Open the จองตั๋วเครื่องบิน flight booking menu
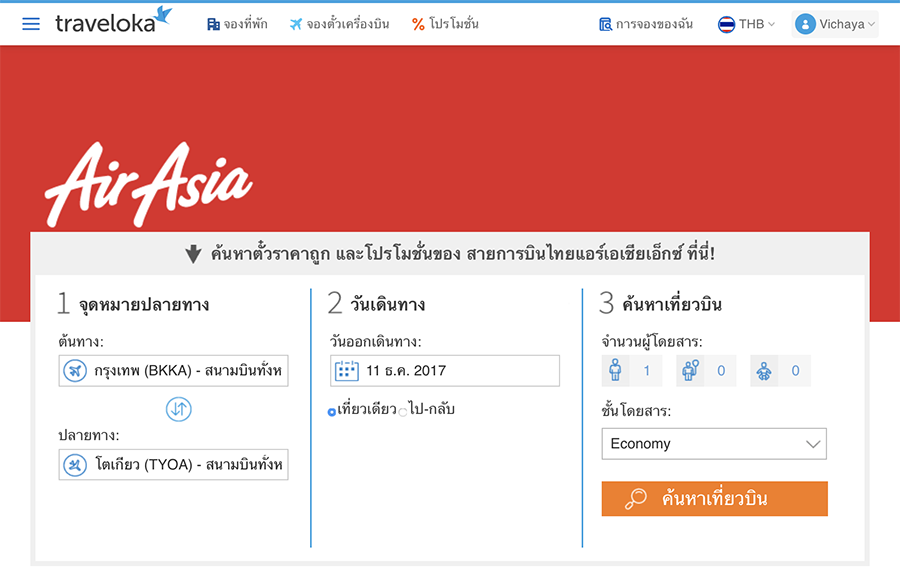The image size is (900, 579). click(339, 24)
